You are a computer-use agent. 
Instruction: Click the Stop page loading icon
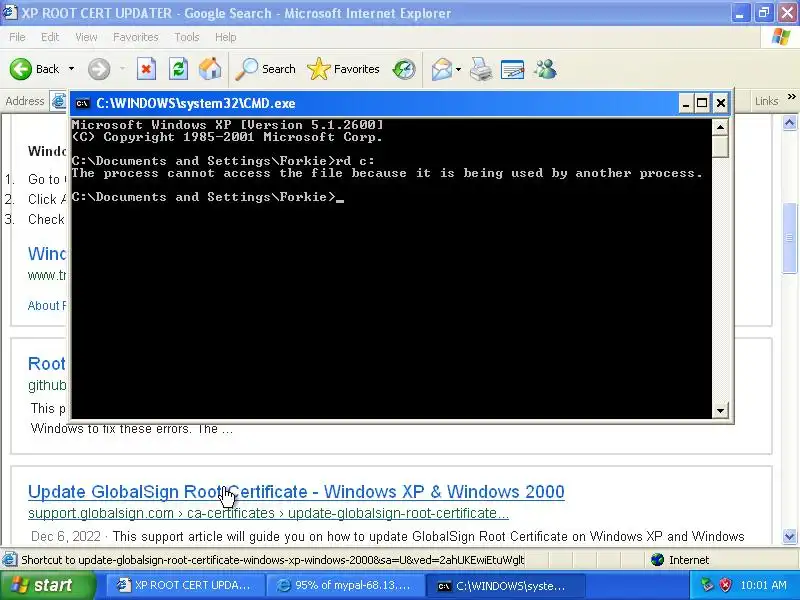click(x=146, y=69)
